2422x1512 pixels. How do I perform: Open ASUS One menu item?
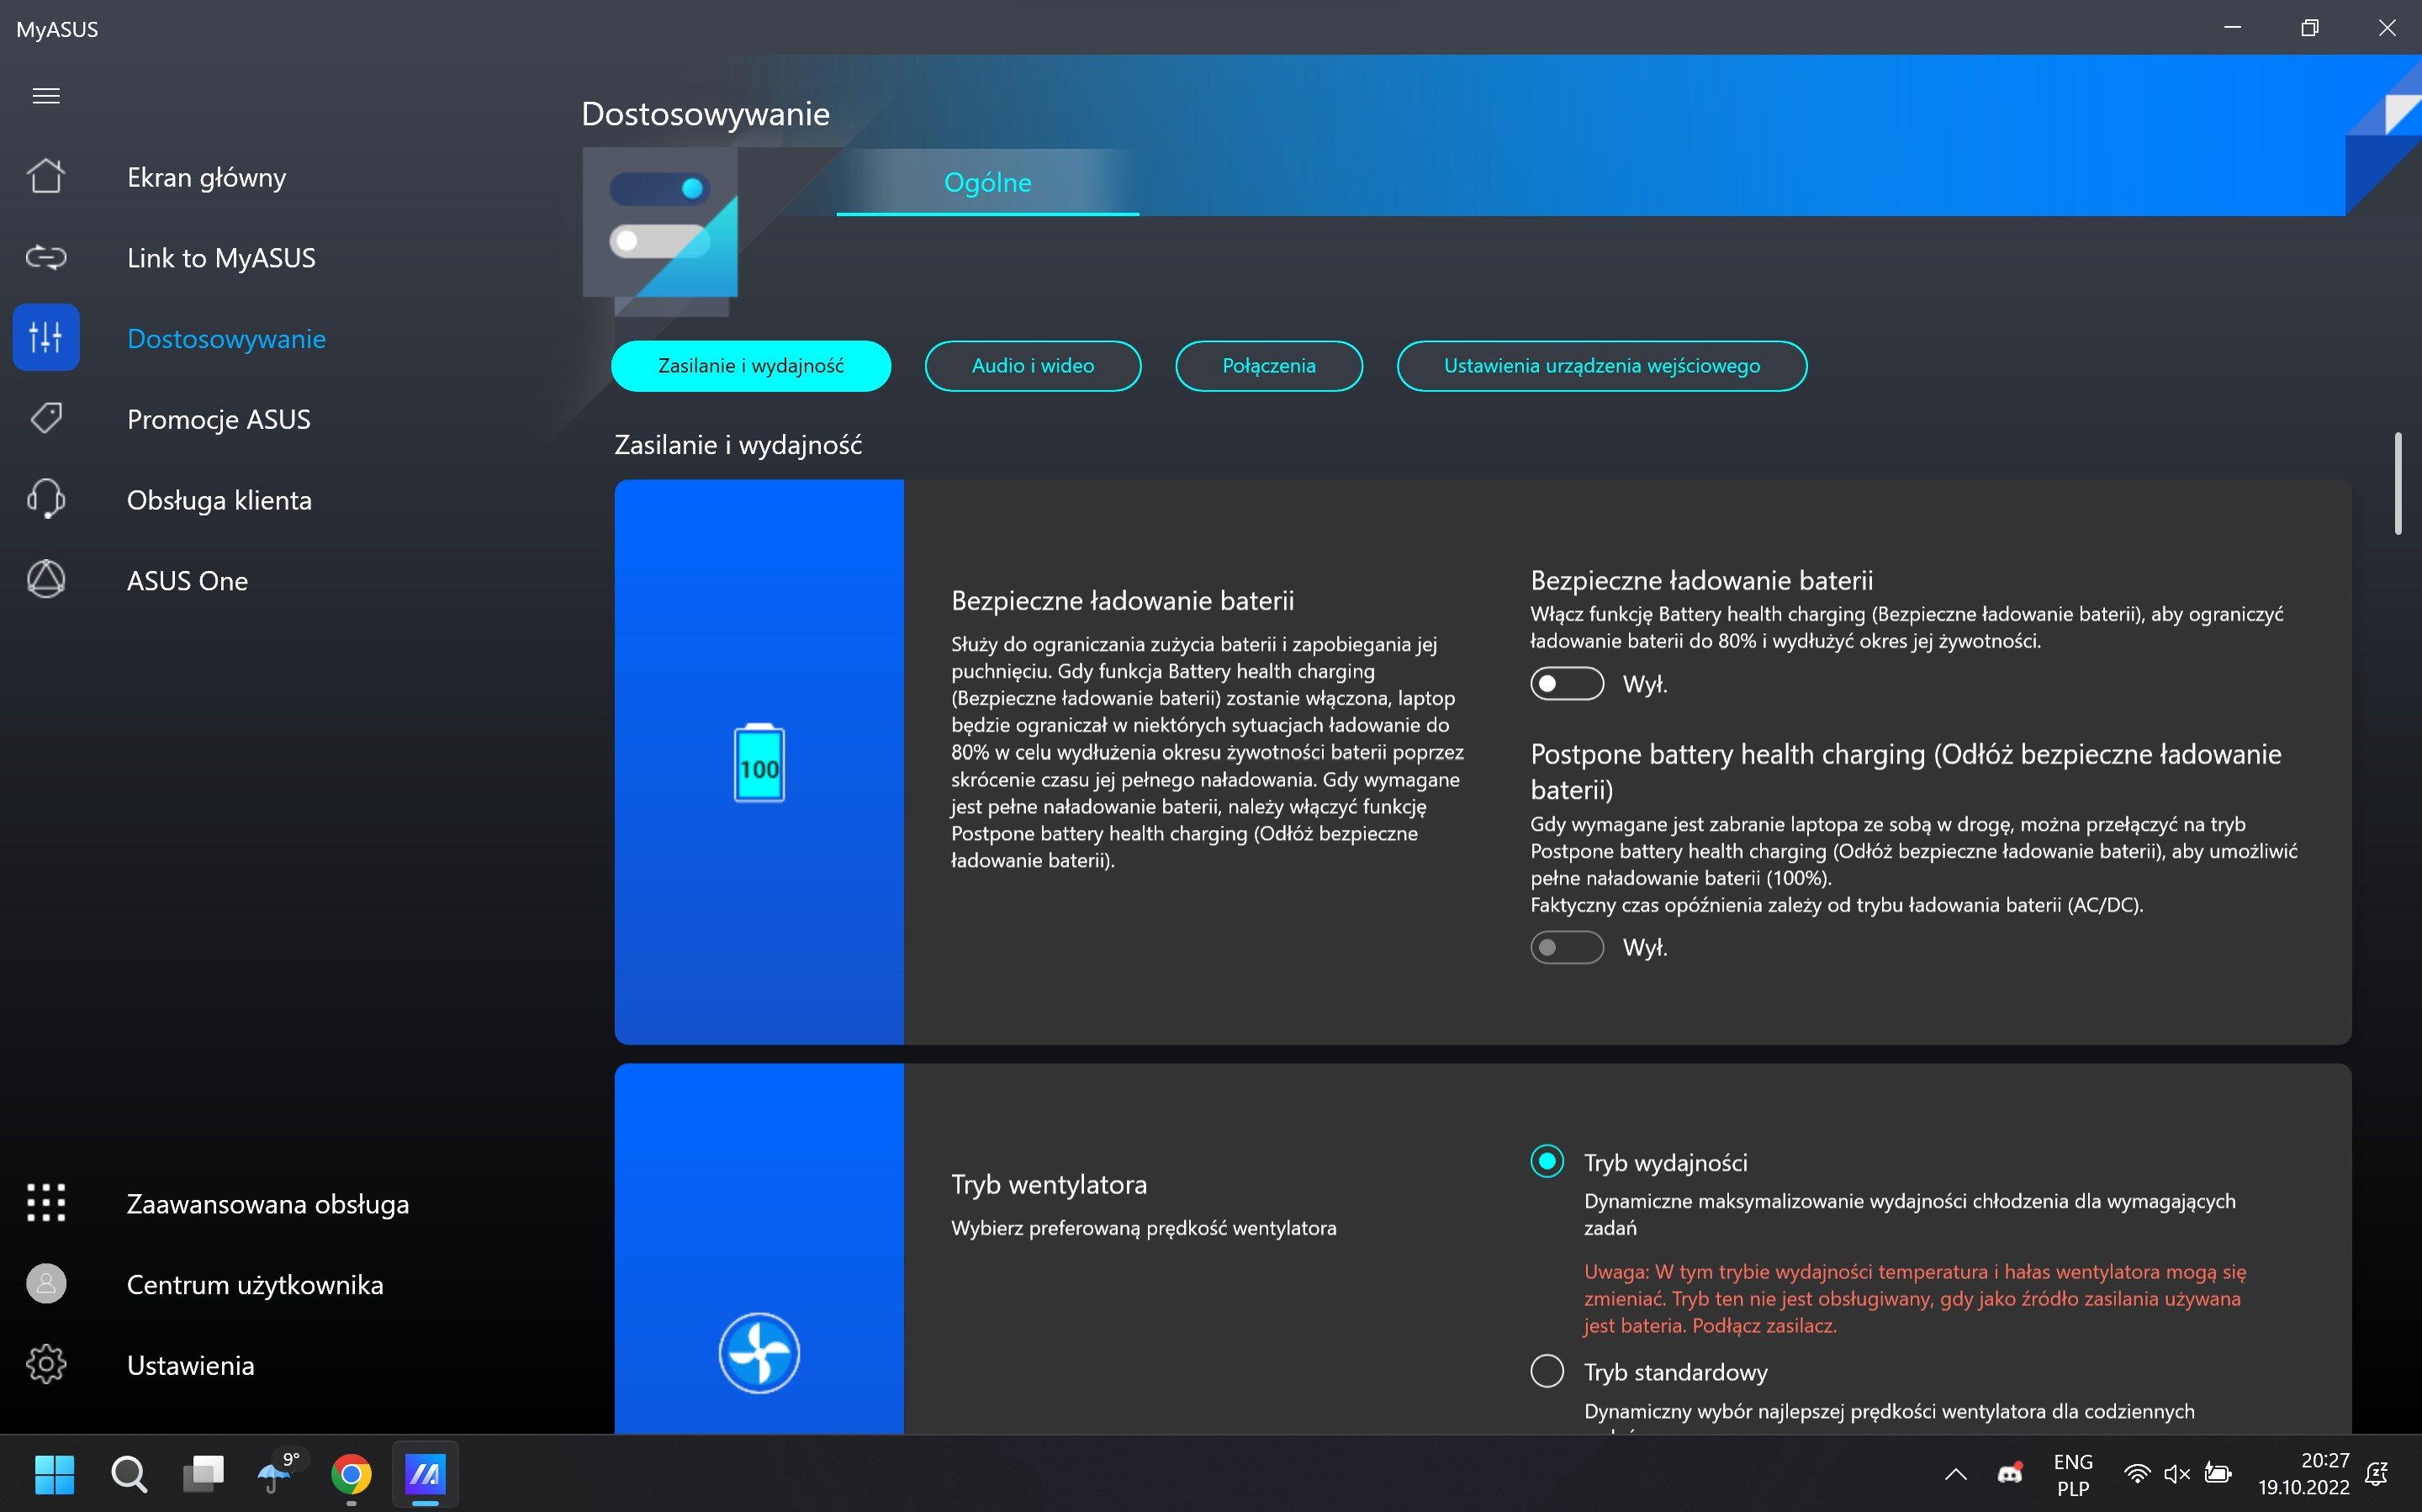tap(187, 580)
